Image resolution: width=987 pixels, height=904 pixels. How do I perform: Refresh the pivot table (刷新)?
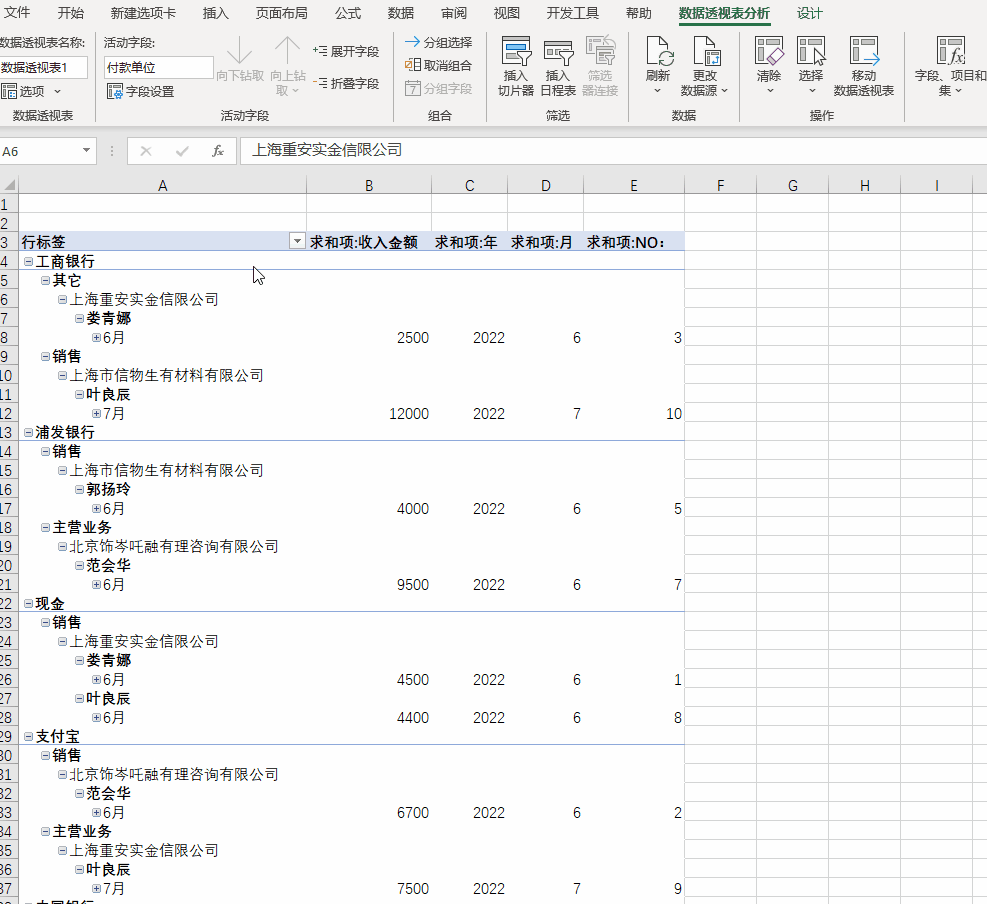point(658,66)
